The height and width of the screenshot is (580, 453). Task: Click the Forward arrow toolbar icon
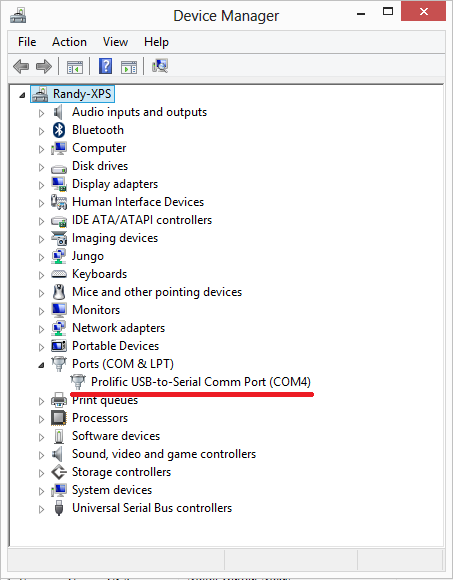44,67
